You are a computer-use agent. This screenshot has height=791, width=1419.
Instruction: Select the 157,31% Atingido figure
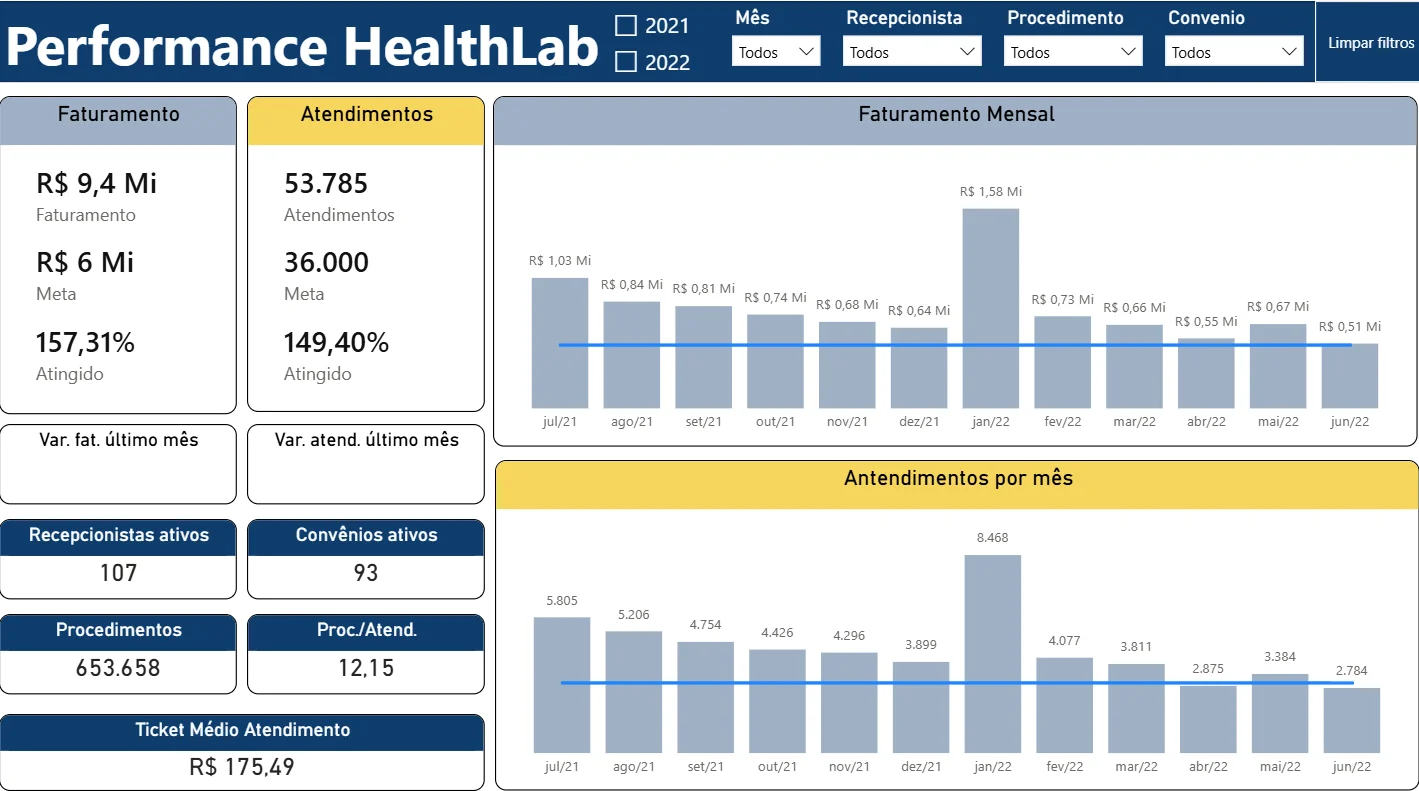(85, 343)
